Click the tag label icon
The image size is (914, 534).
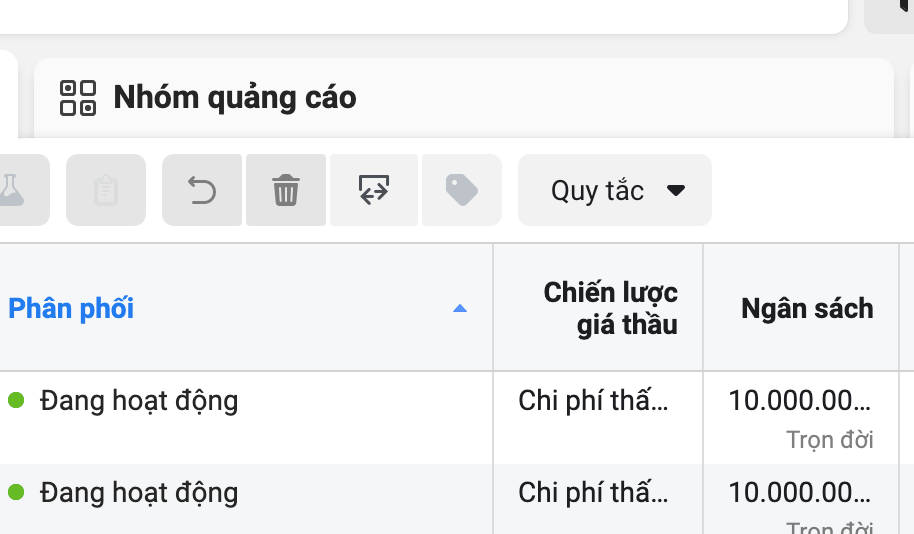point(462,190)
